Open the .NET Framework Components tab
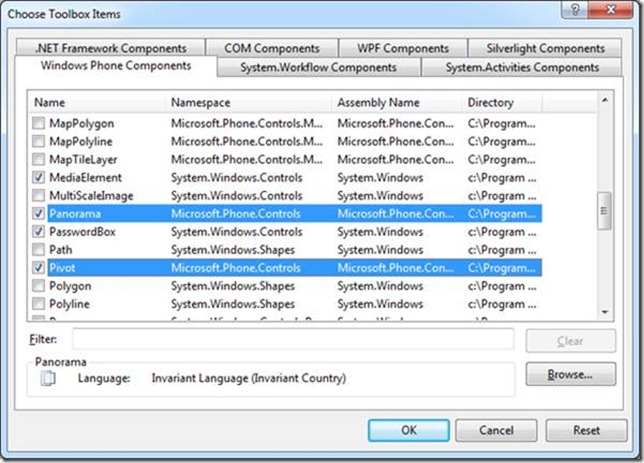This screenshot has height=463, width=644. (110, 48)
